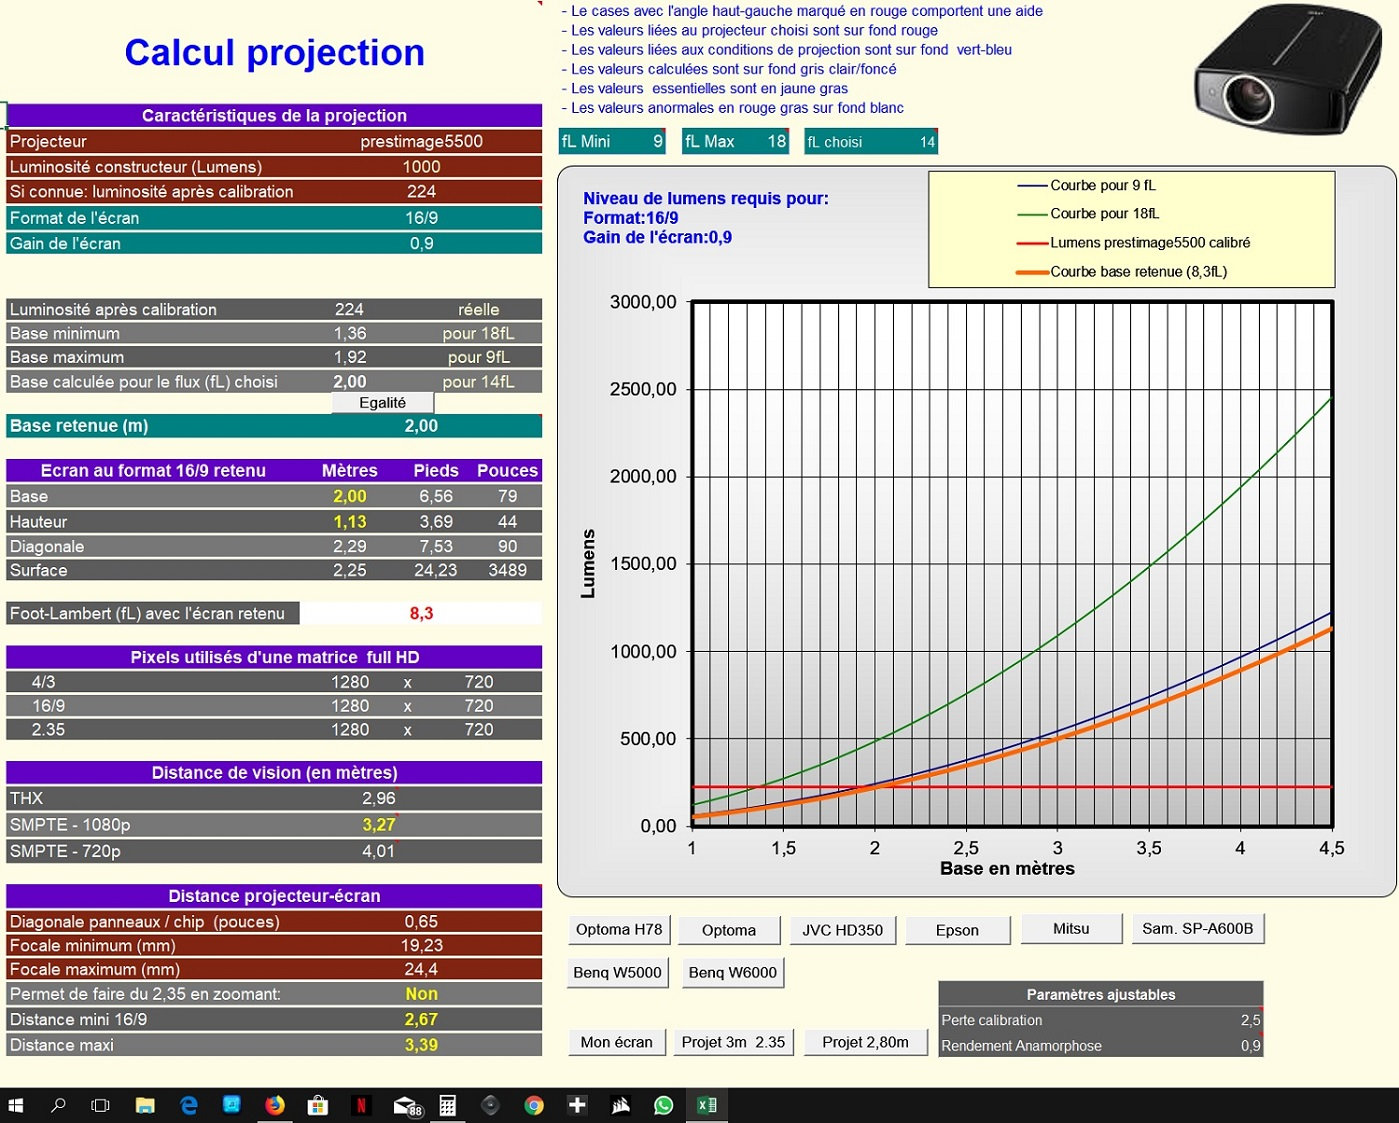Image resolution: width=1399 pixels, height=1123 pixels.
Task: Launch Netflix from the taskbar
Action: pos(361,1105)
